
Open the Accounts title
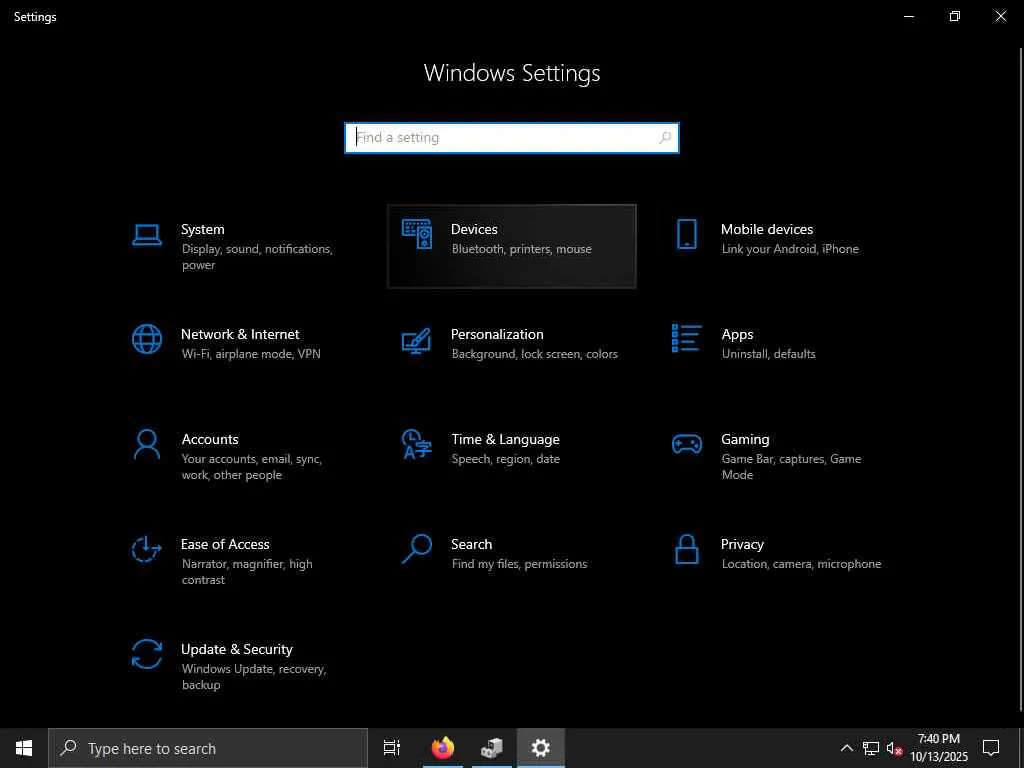(x=210, y=440)
